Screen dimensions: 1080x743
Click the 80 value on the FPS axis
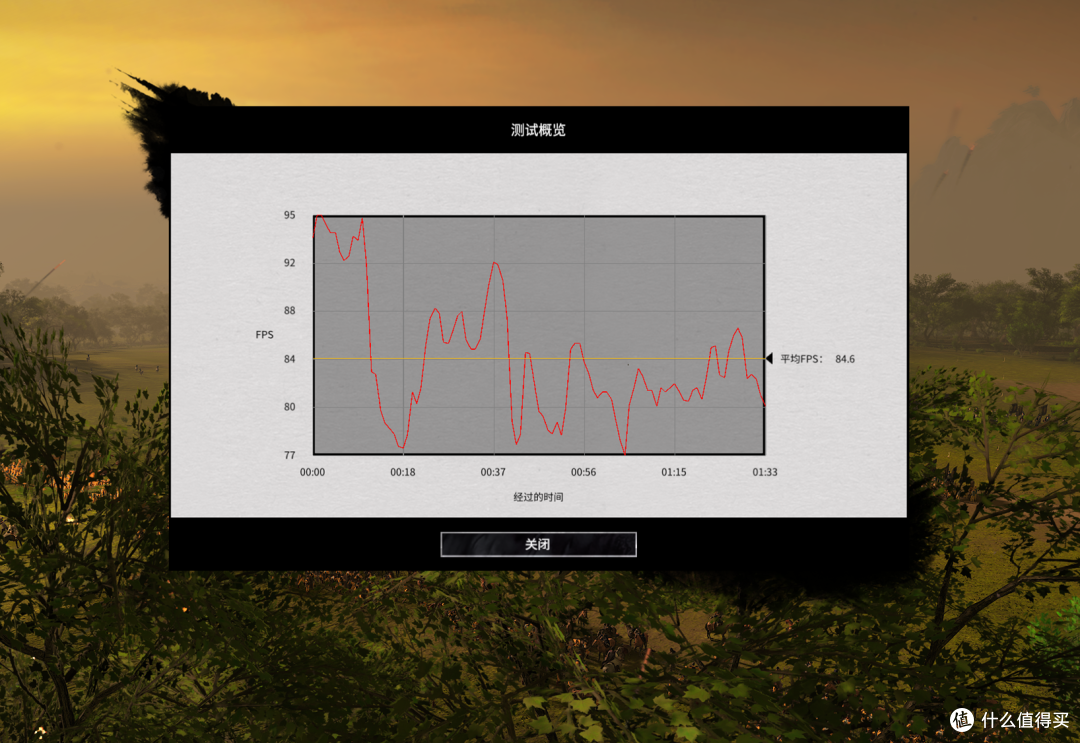tap(289, 406)
